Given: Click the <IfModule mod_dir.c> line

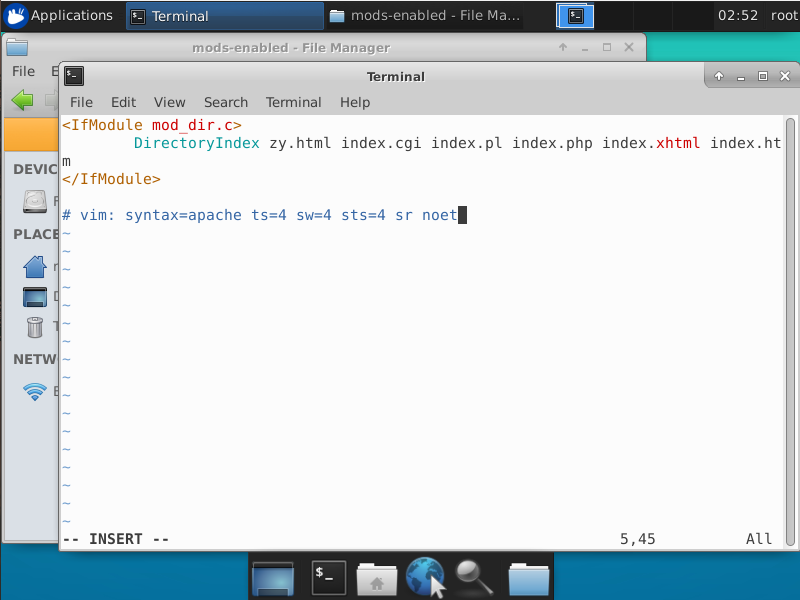Looking at the screenshot, I should (x=152, y=125).
